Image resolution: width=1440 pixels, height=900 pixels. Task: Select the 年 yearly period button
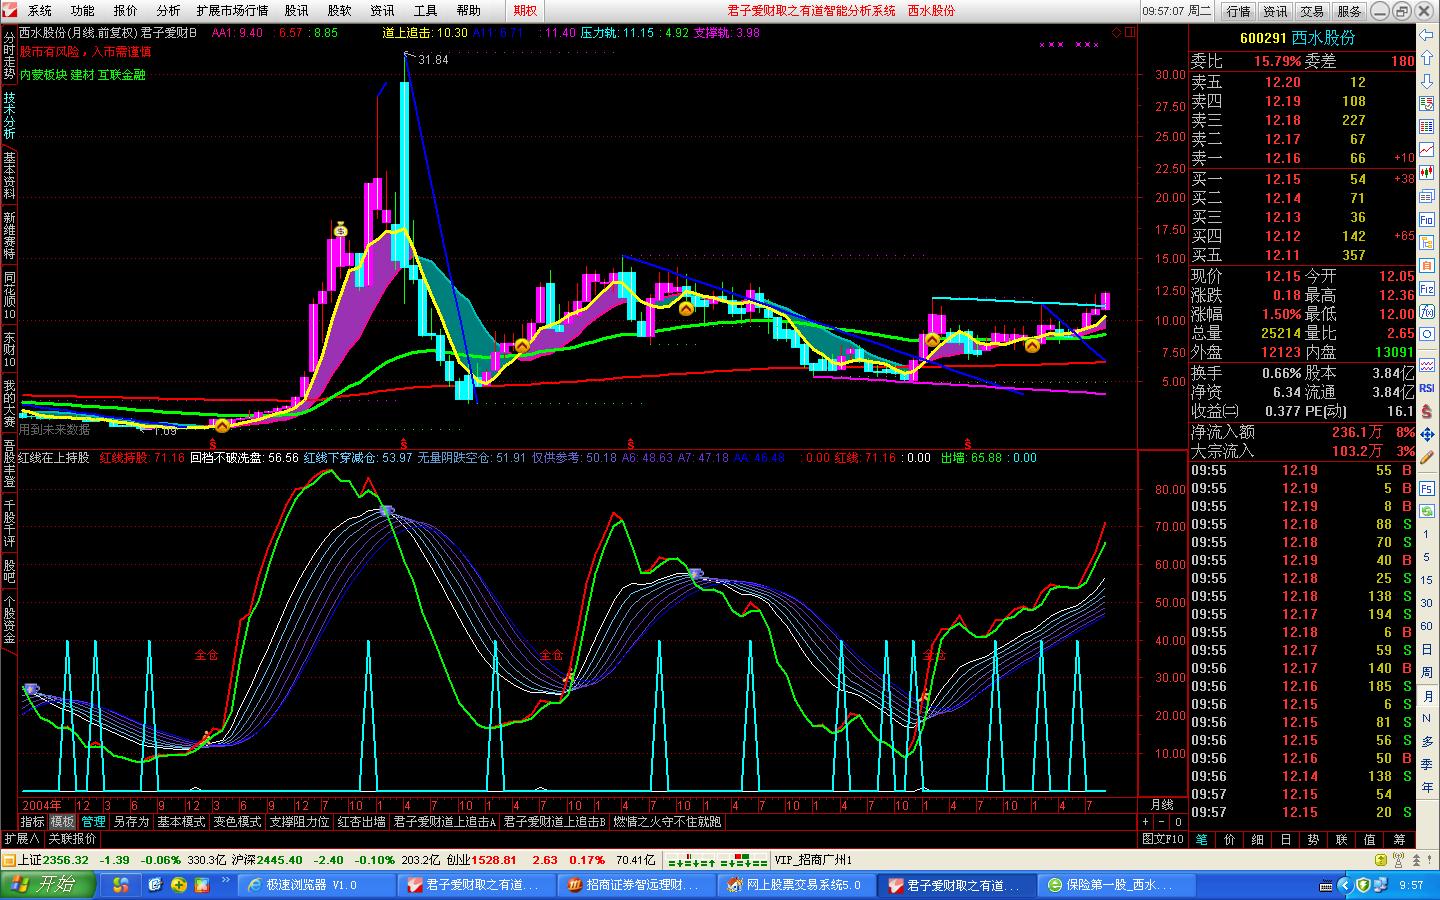(x=1426, y=787)
